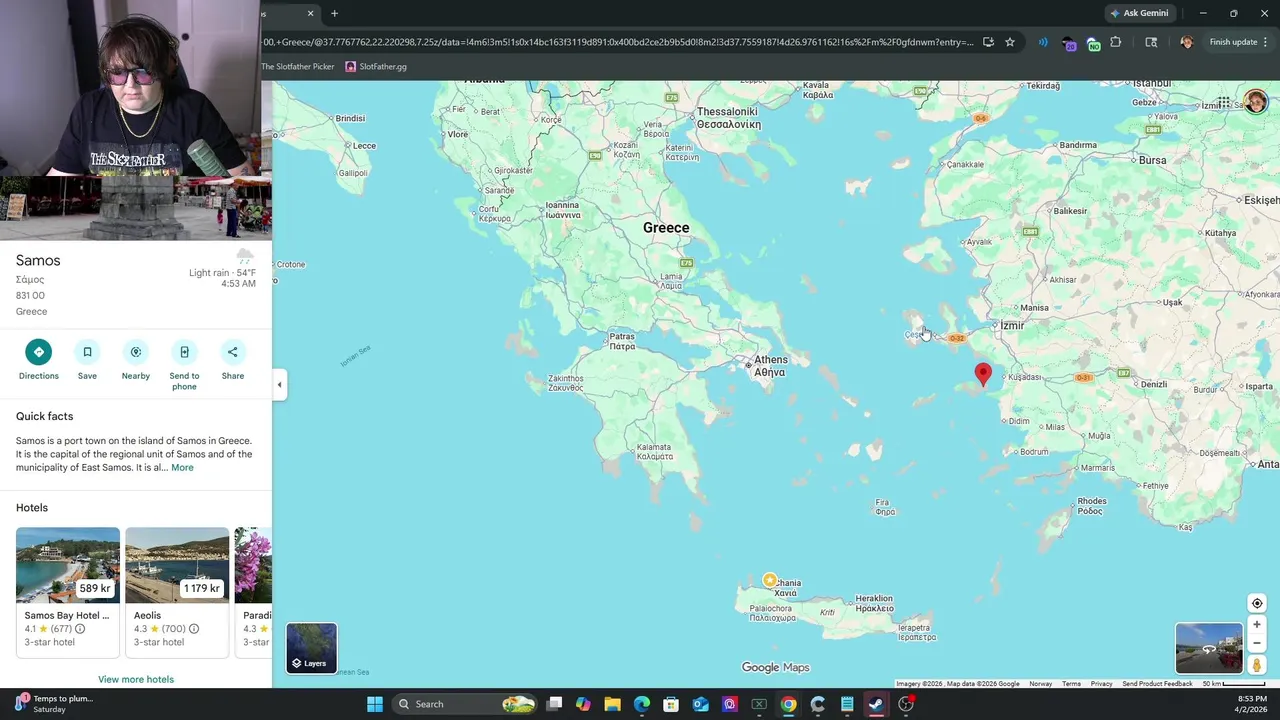The image size is (1280, 720).
Task: Open the Google account avatar on map
Action: tap(1256, 101)
